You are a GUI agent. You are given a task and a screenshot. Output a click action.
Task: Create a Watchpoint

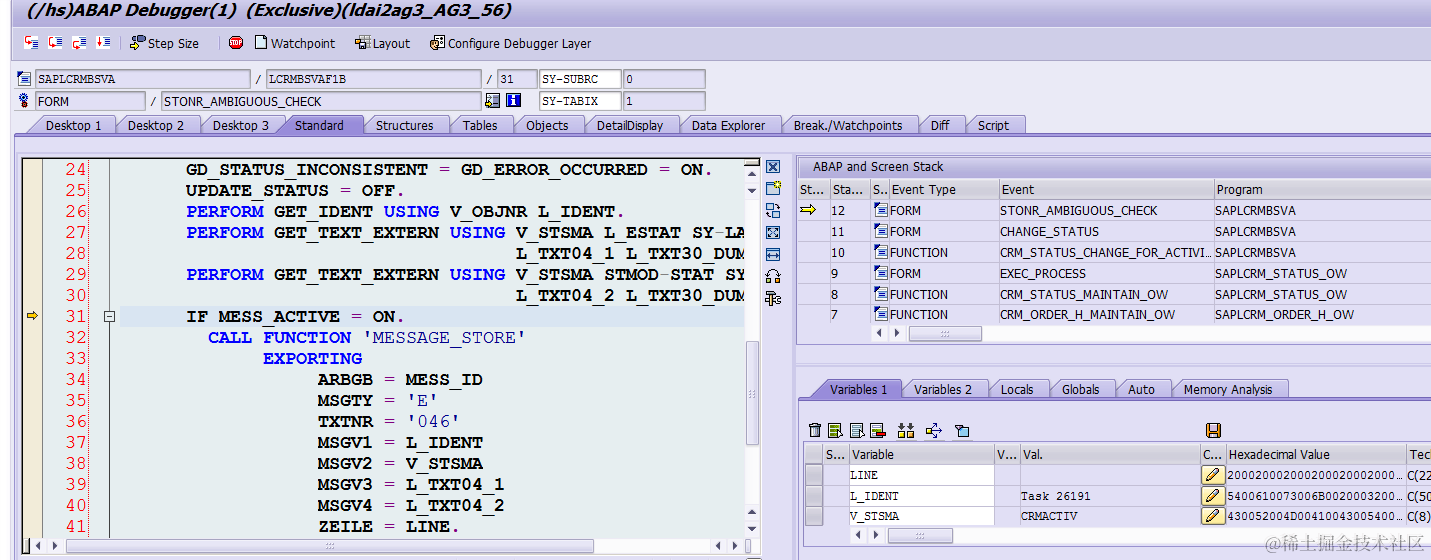tap(295, 43)
